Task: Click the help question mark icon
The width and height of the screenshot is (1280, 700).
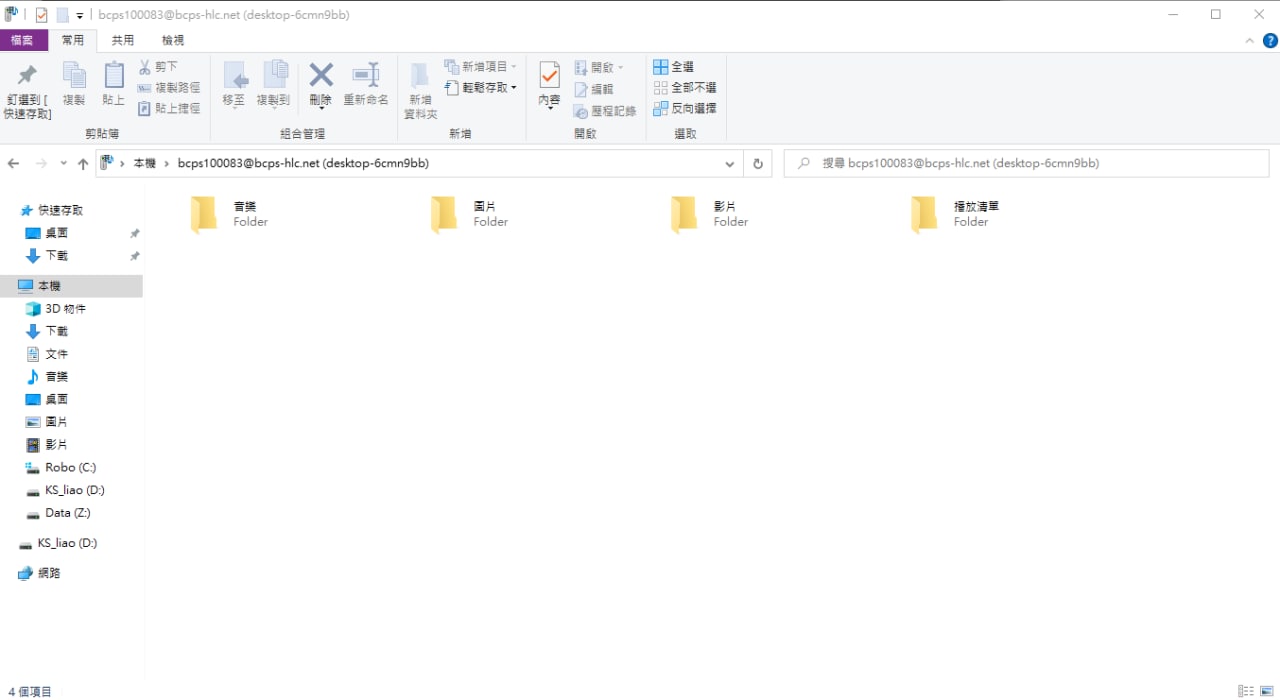Action: [1270, 41]
